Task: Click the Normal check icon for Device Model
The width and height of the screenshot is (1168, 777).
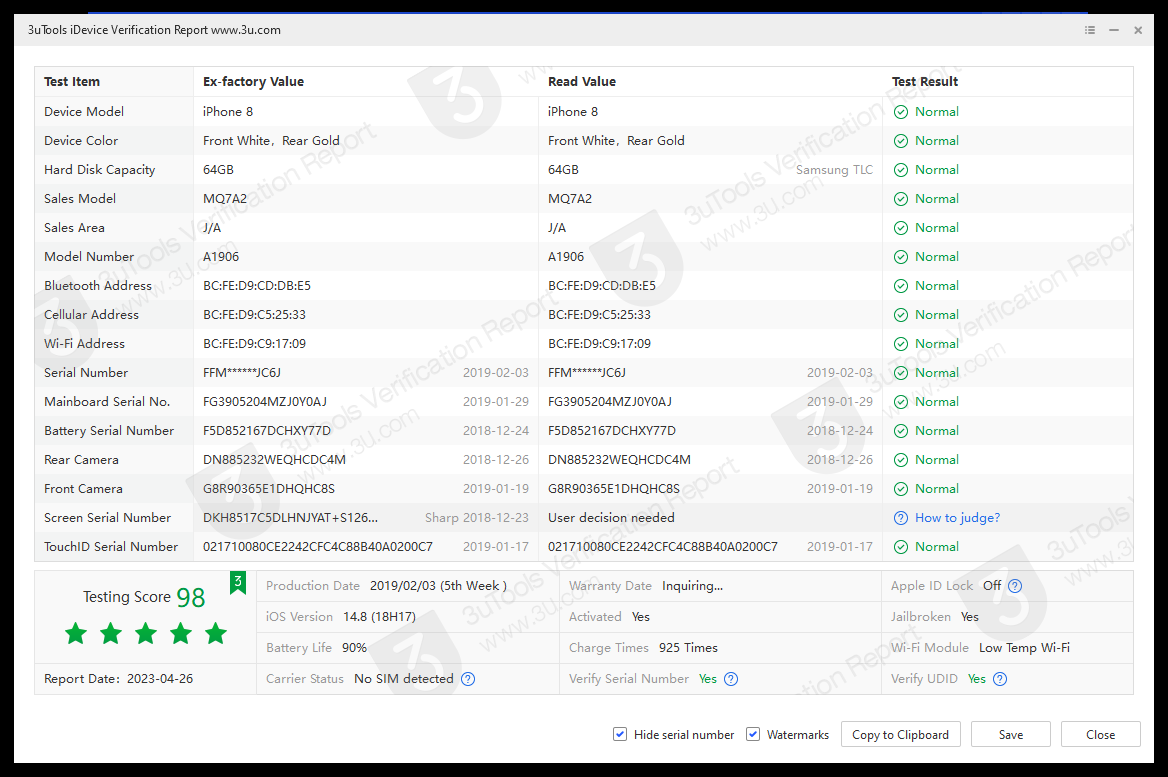Action: [x=901, y=112]
